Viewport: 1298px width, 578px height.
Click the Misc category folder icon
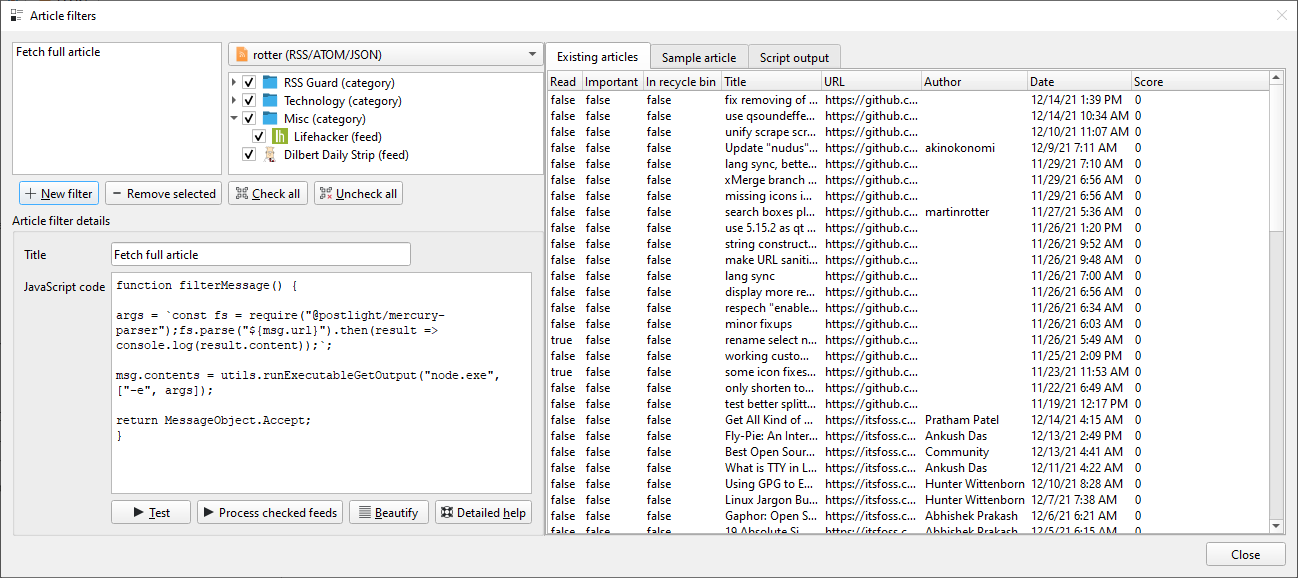270,119
